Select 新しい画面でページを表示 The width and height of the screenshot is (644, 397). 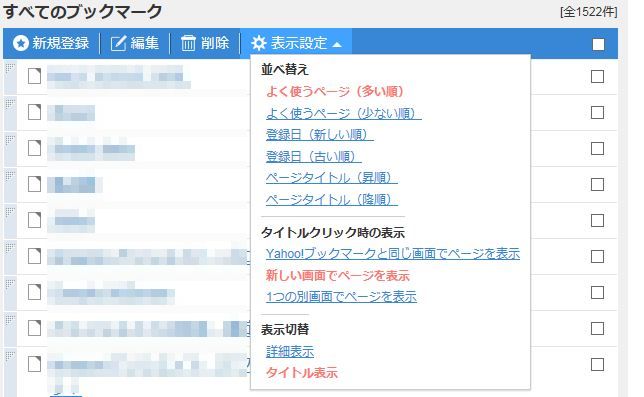pos(338,275)
